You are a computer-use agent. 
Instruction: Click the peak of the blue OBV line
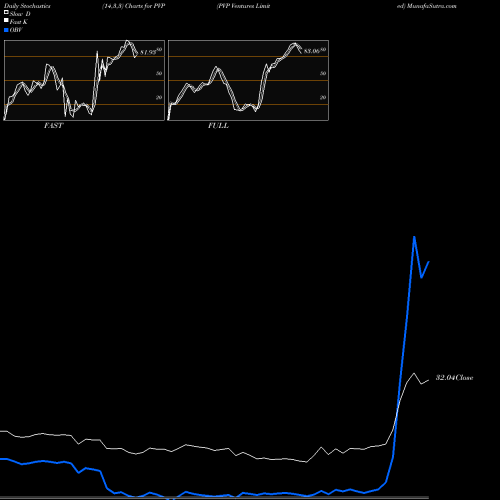[x=414, y=237]
